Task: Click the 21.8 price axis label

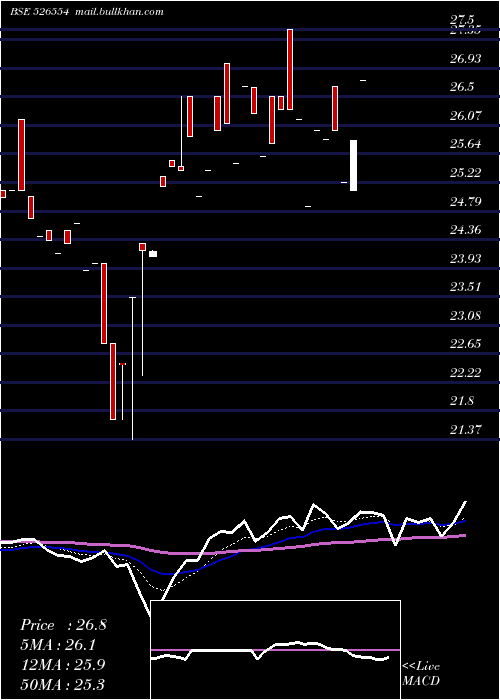Action: pyautogui.click(x=462, y=401)
